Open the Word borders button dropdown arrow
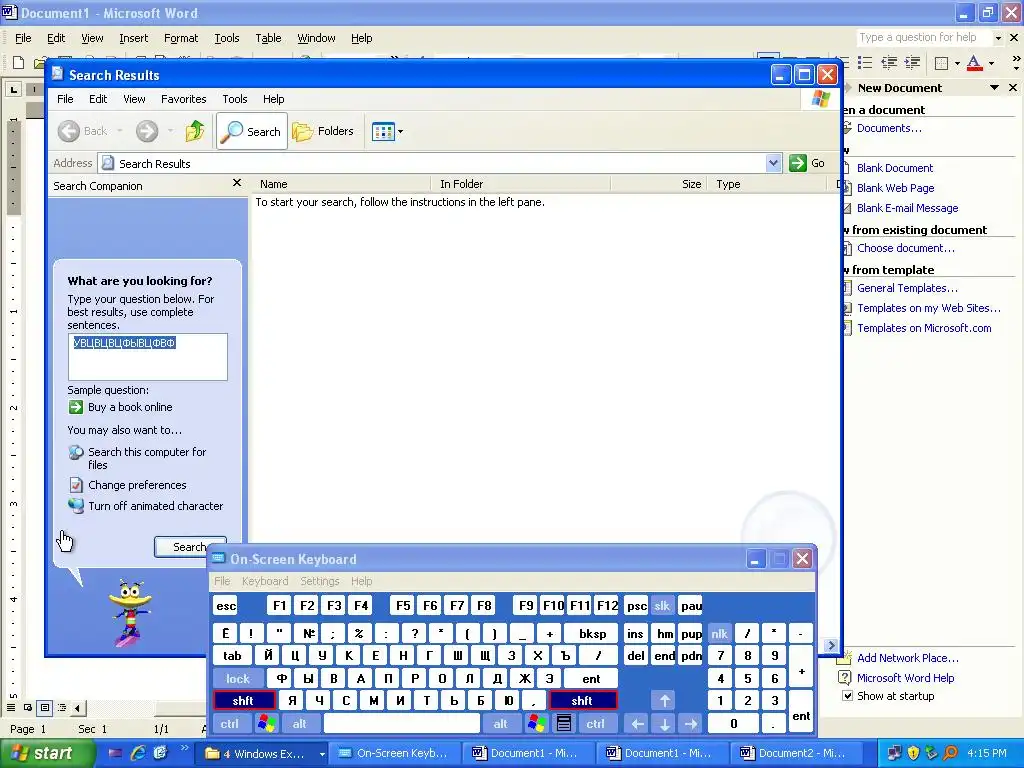This screenshot has height=768, width=1024. 957,63
